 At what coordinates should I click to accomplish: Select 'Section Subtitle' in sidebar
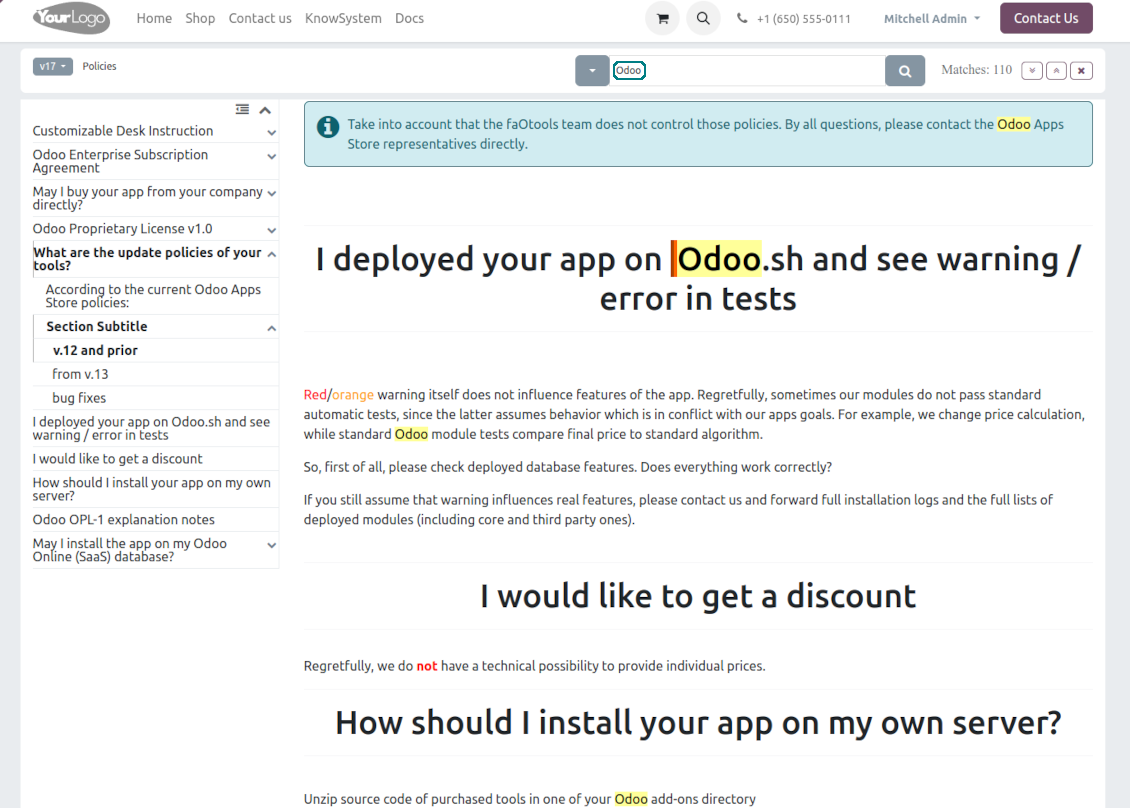(97, 327)
